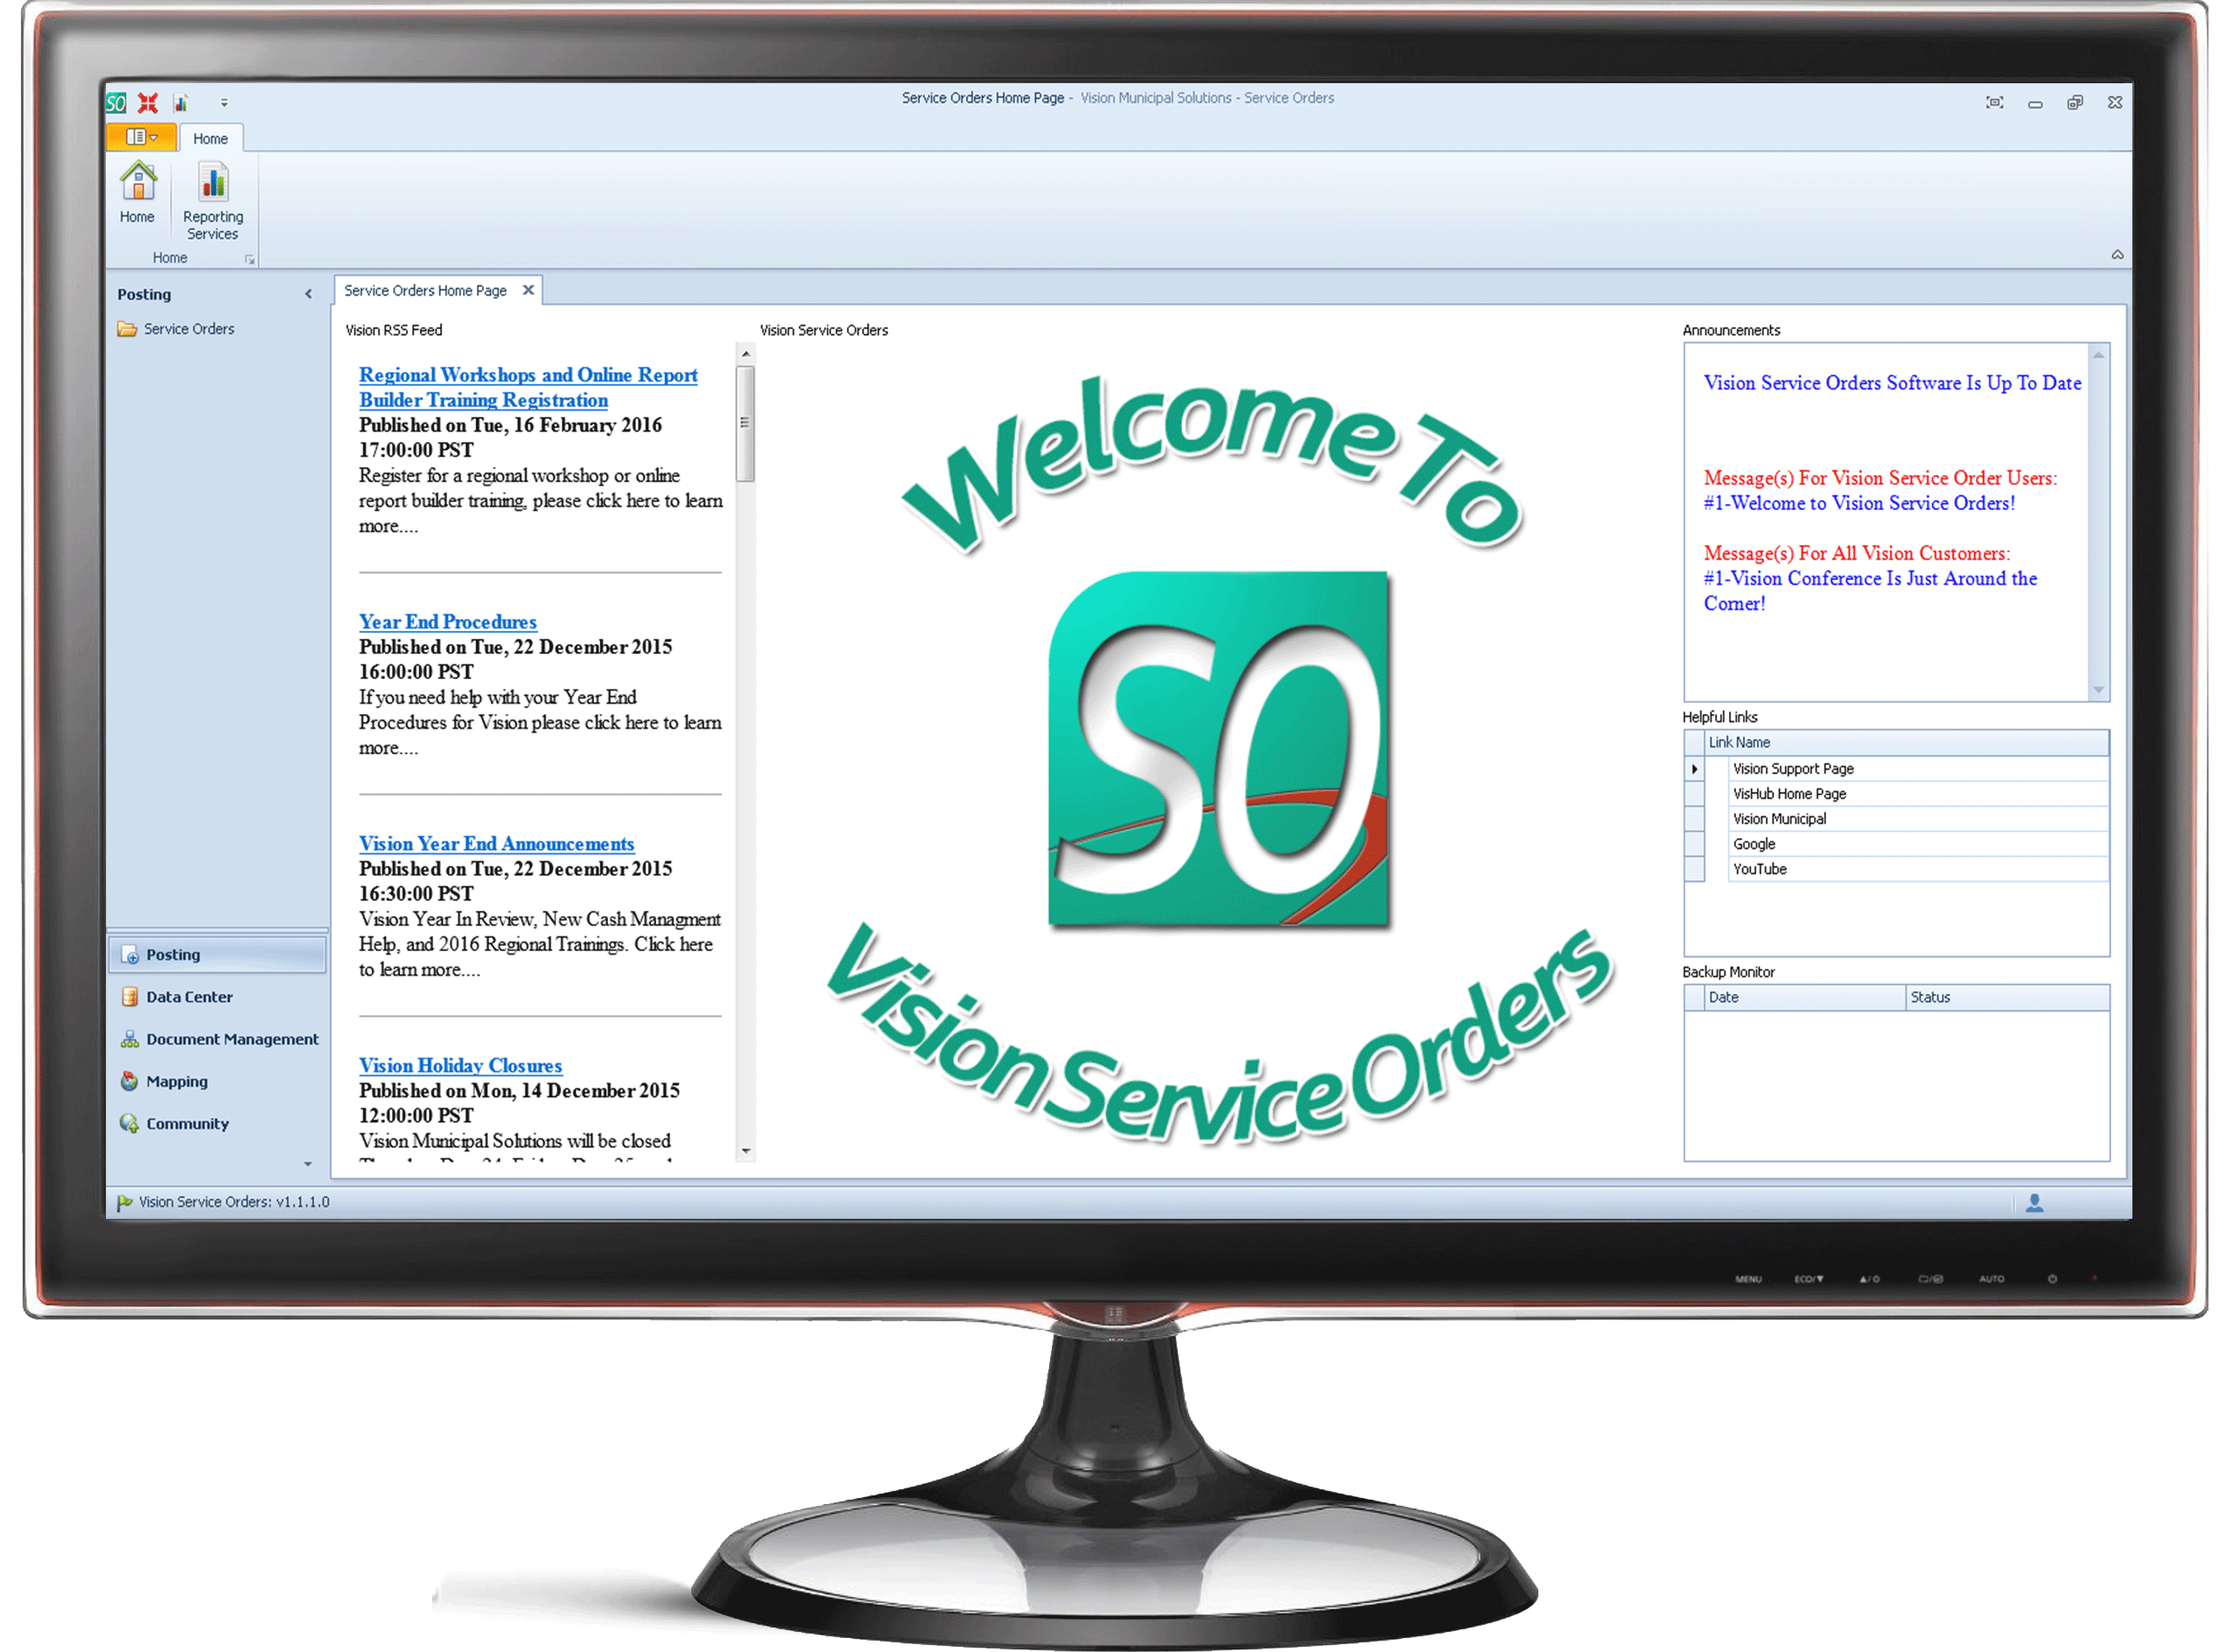Expand navigation pane options arrow at bottom

click(x=307, y=1164)
